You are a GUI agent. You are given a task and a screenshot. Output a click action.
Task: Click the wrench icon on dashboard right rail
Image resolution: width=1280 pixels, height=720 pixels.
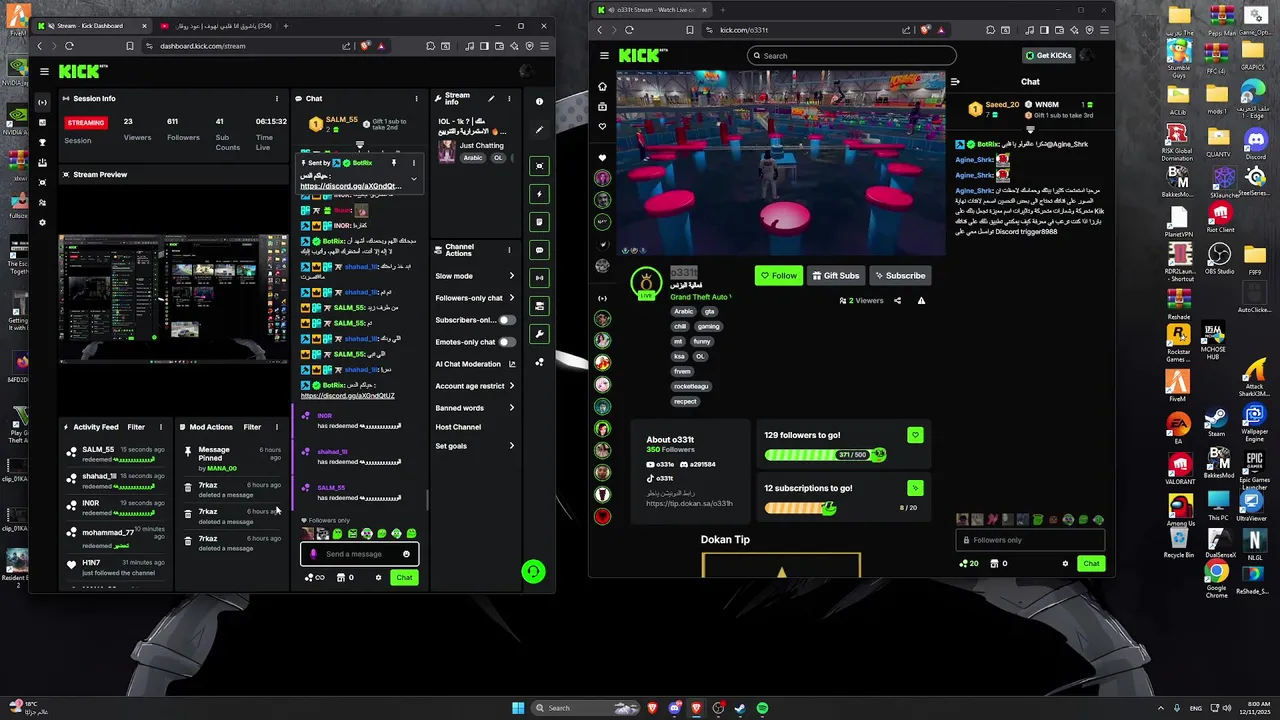pos(540,334)
